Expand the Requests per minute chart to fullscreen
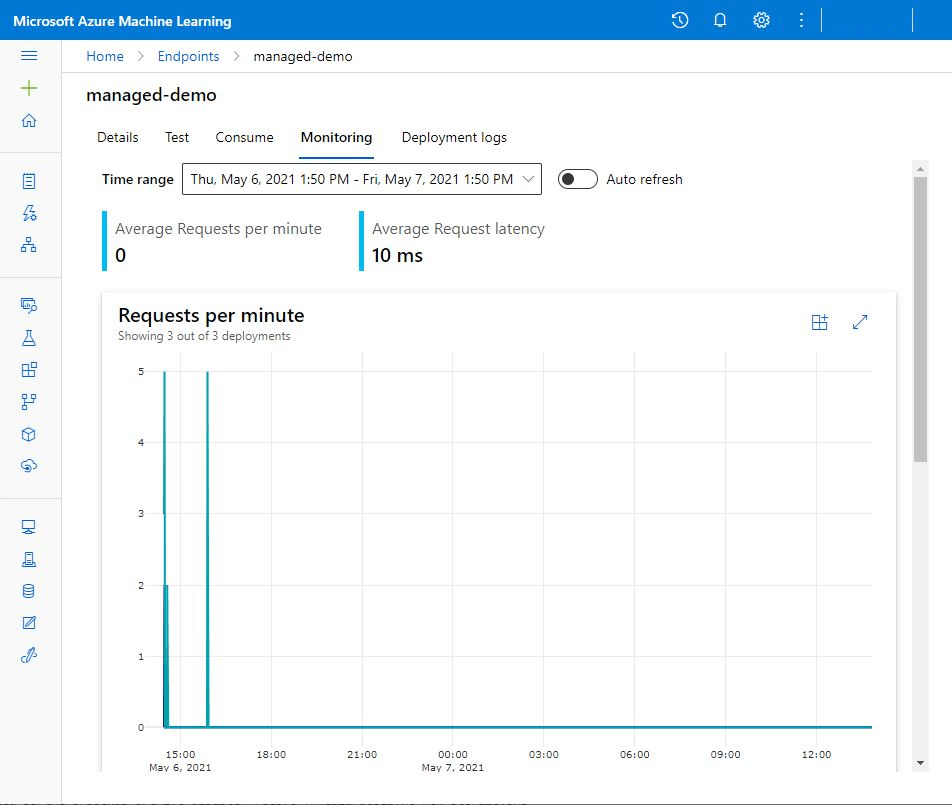 click(860, 322)
